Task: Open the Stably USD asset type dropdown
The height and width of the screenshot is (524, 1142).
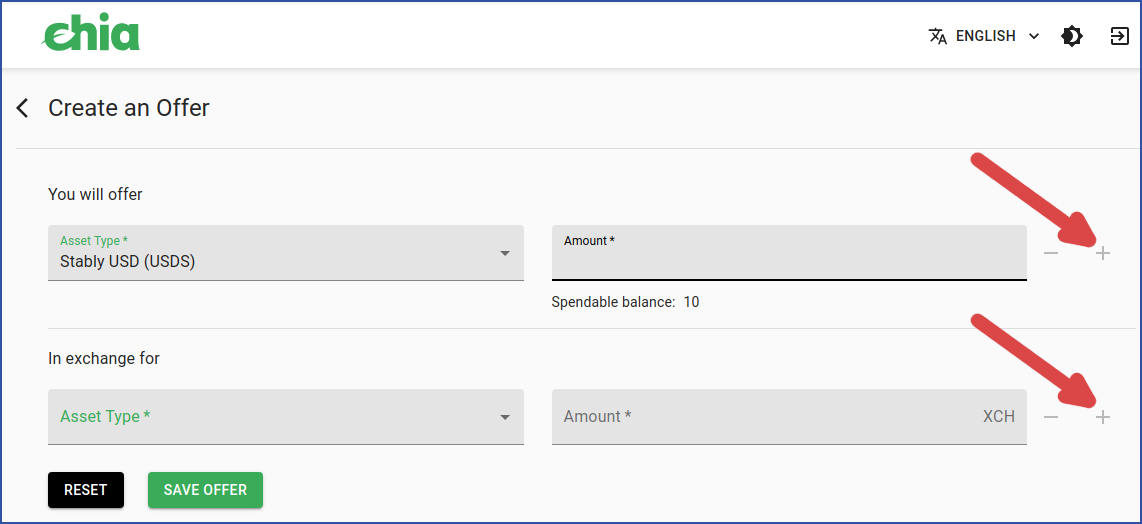Action: pyautogui.click(x=286, y=253)
